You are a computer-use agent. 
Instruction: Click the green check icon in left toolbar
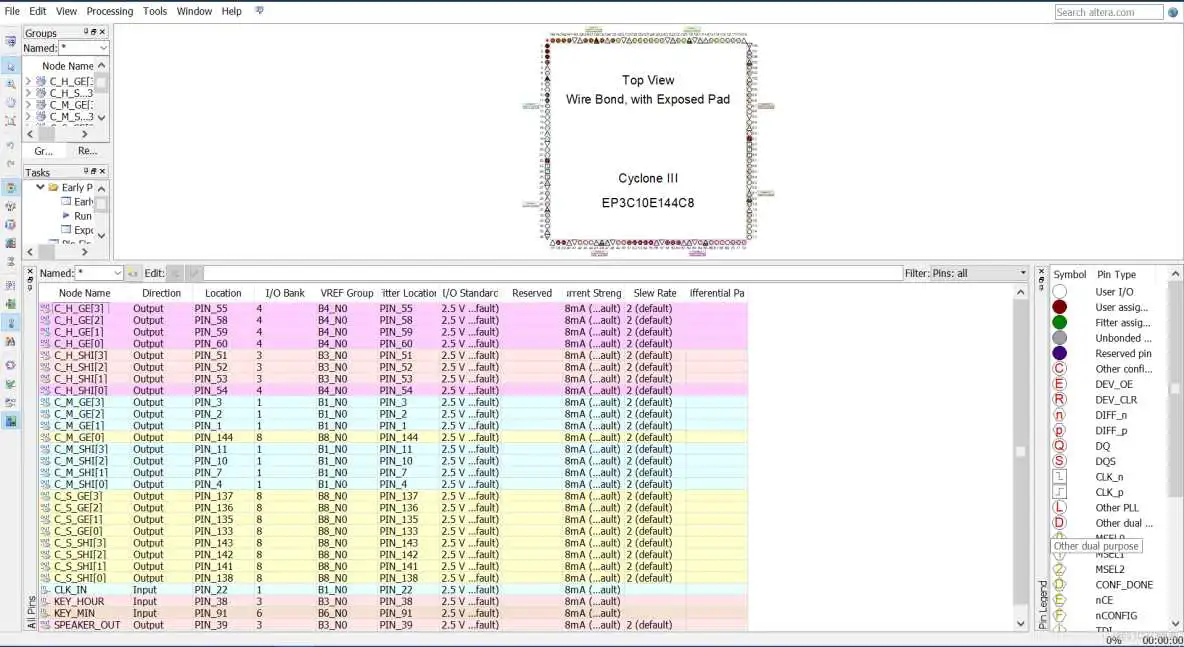click(x=11, y=384)
